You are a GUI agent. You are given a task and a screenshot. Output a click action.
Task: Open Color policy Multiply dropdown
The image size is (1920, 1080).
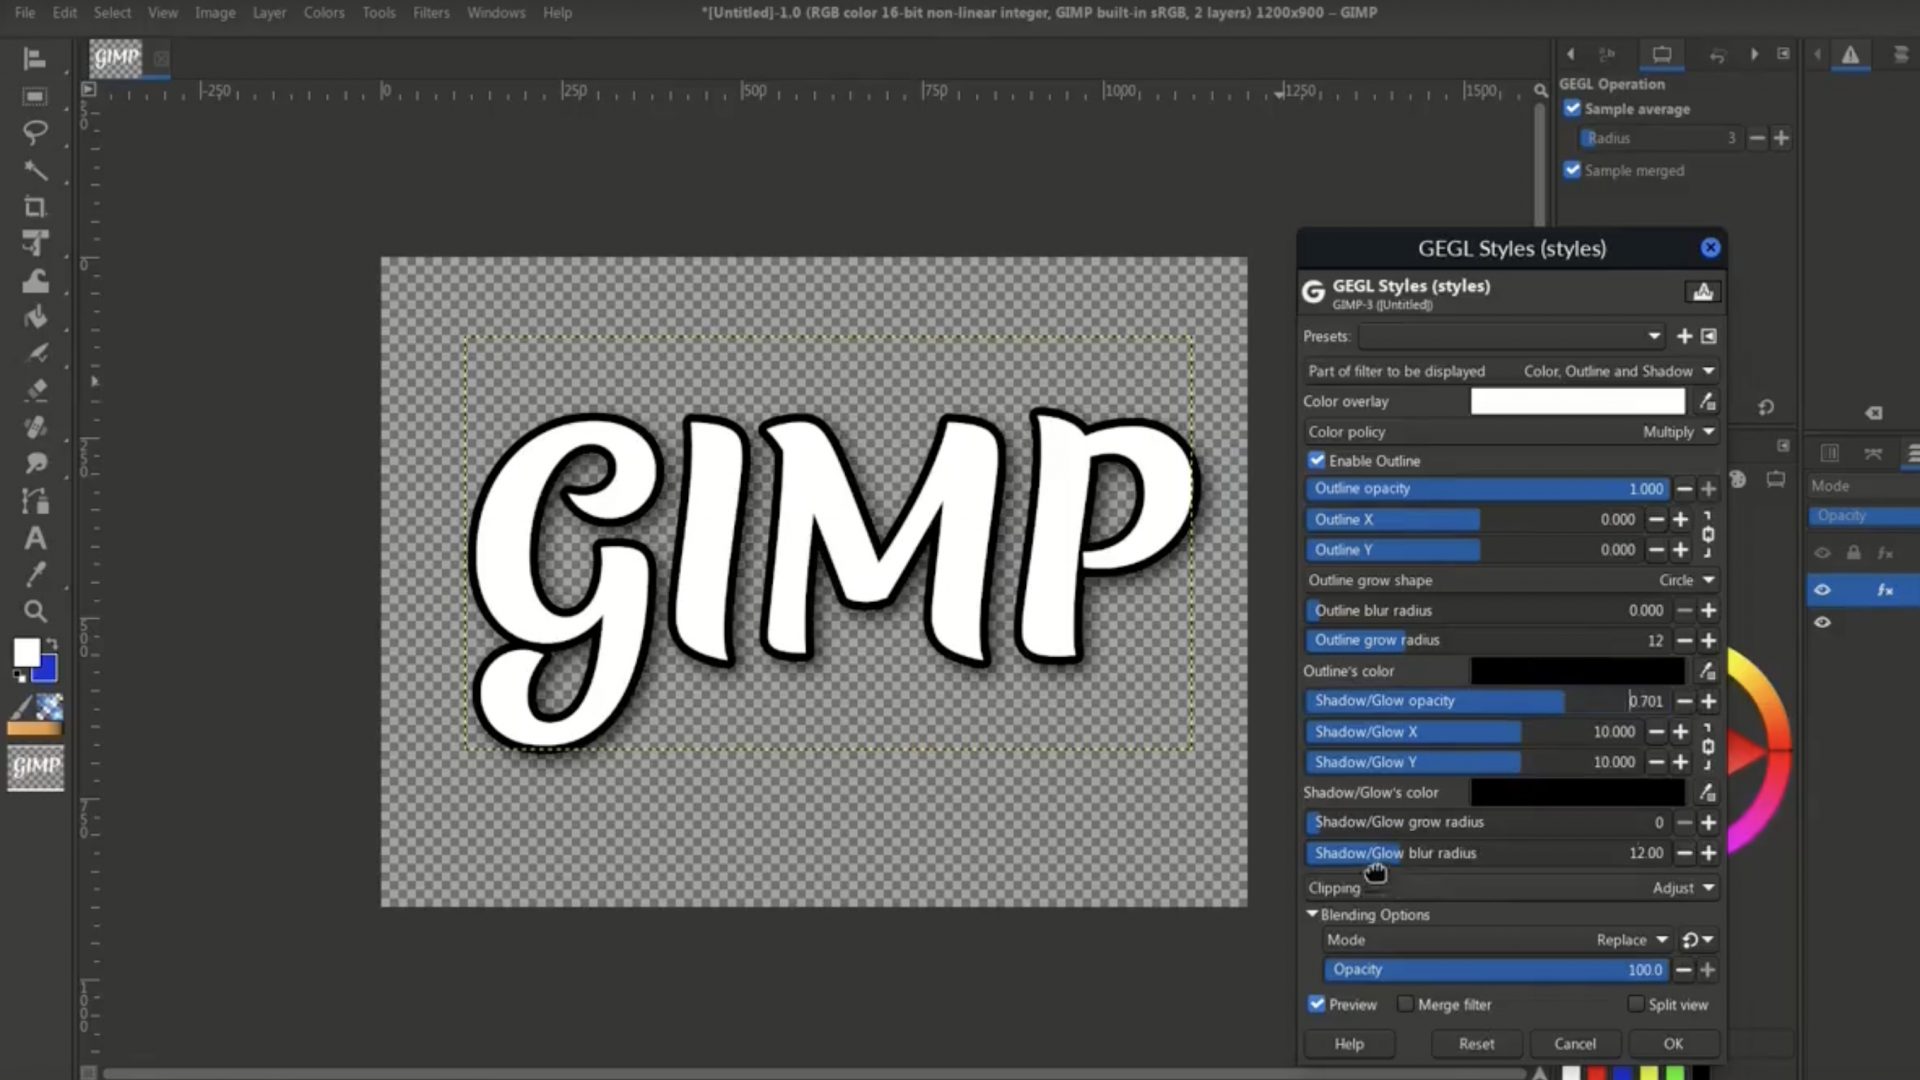(1511, 432)
